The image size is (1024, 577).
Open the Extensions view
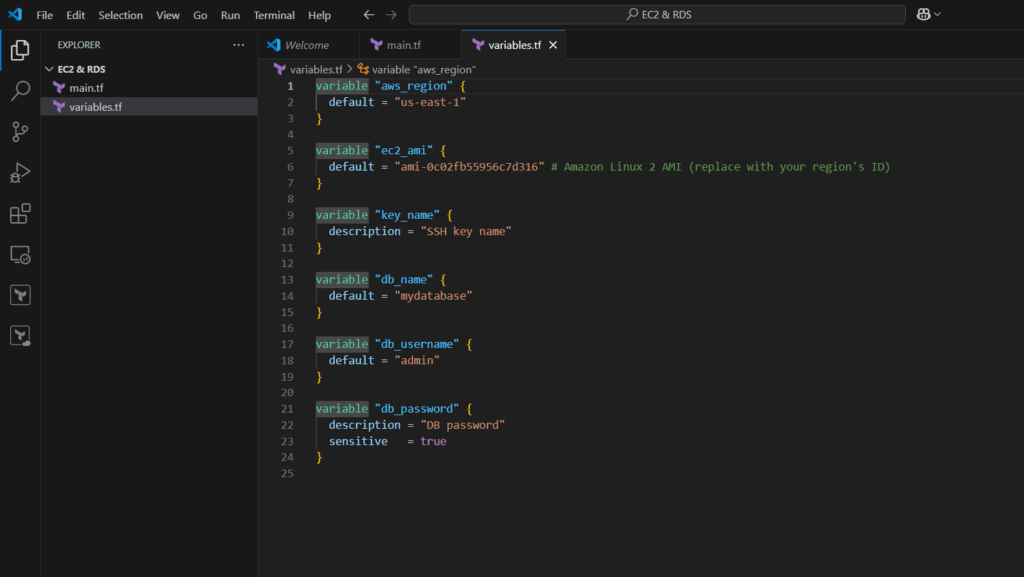point(20,213)
